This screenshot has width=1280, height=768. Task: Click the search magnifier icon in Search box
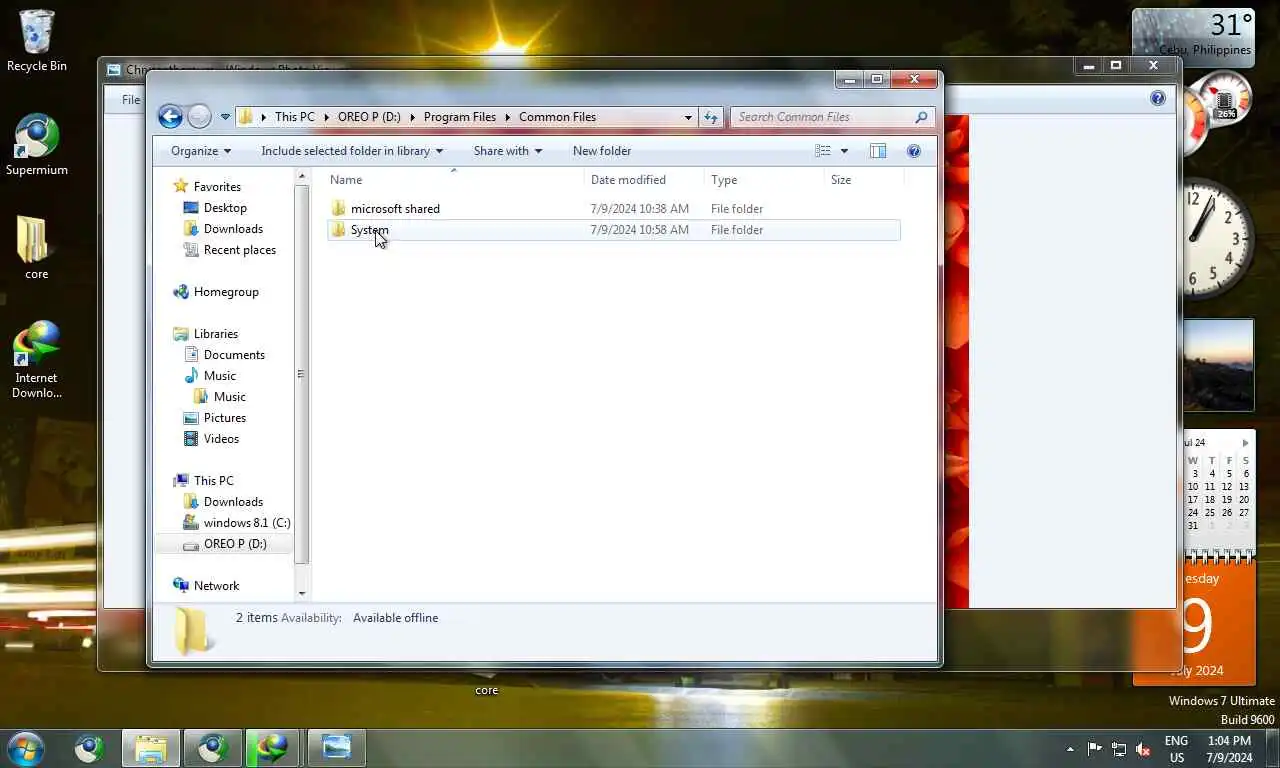pyautogui.click(x=921, y=117)
